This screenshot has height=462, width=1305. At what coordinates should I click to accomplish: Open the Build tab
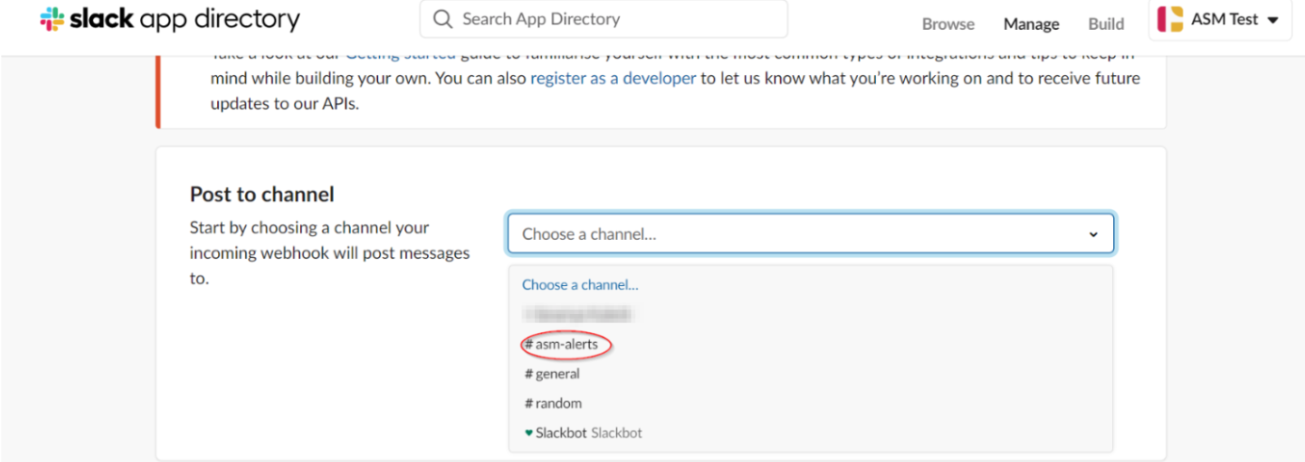click(x=1106, y=24)
